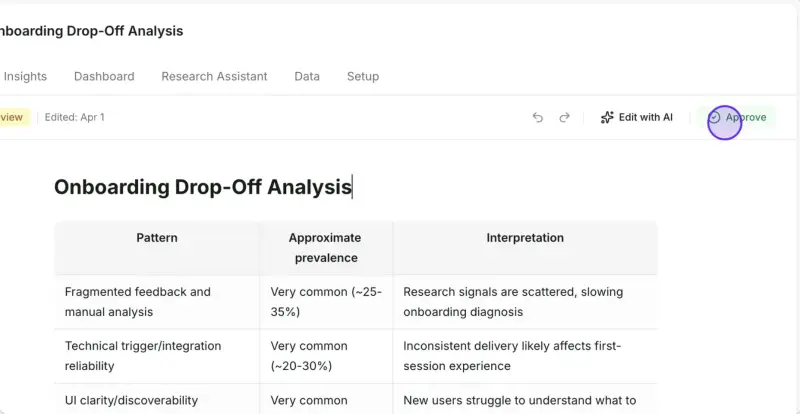Click the sparkle icon beside Edit with AI

tap(607, 117)
